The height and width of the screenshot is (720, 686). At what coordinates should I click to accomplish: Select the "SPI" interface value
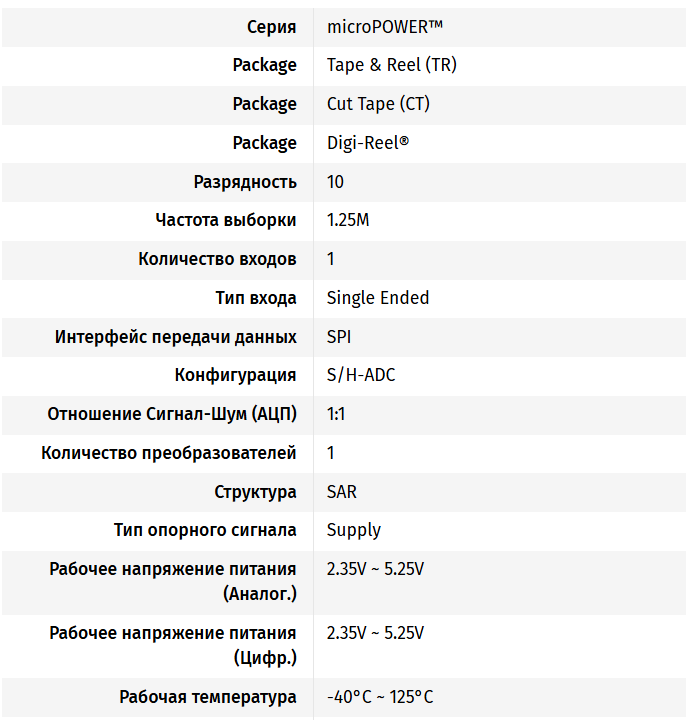339,337
